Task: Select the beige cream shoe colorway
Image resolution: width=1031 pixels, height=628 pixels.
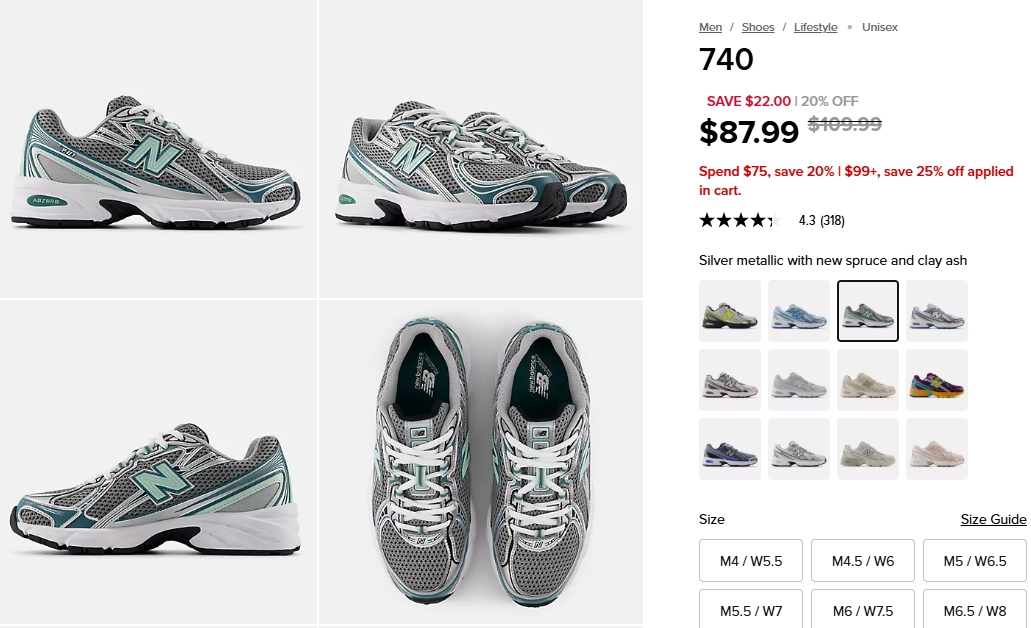Action: [x=868, y=380]
